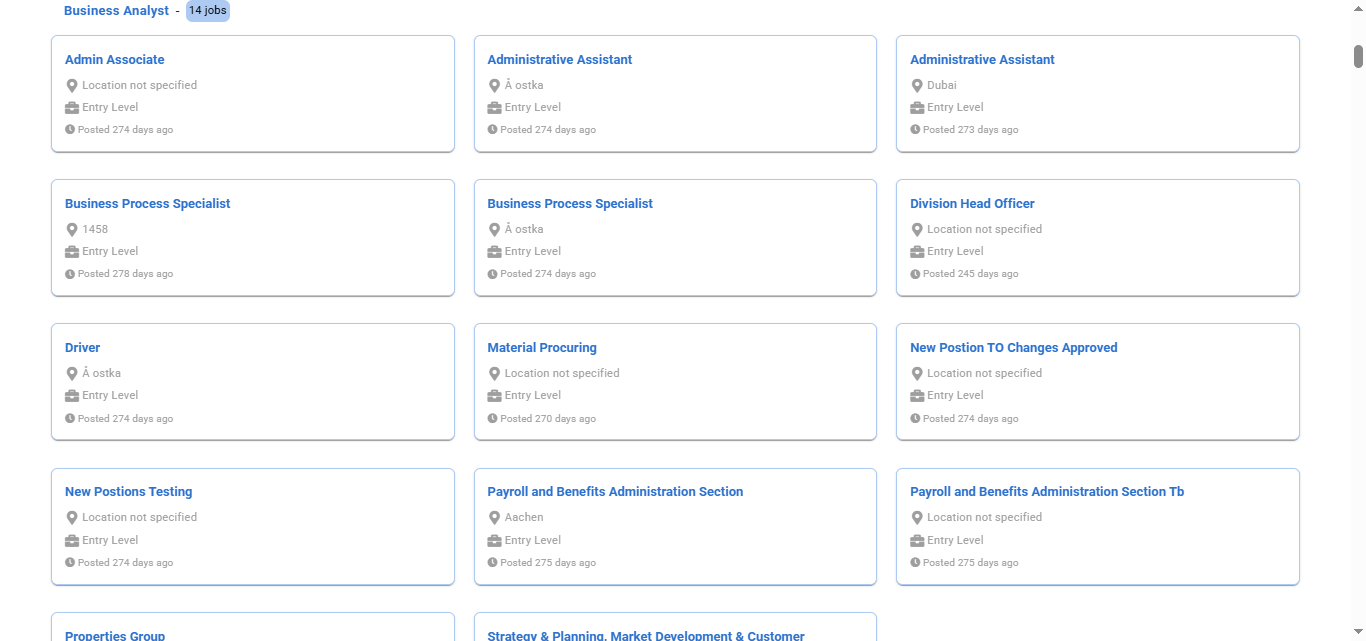The image size is (1366, 641).
Task: Click clock icon in Division Head Officer card
Action: click(x=915, y=274)
